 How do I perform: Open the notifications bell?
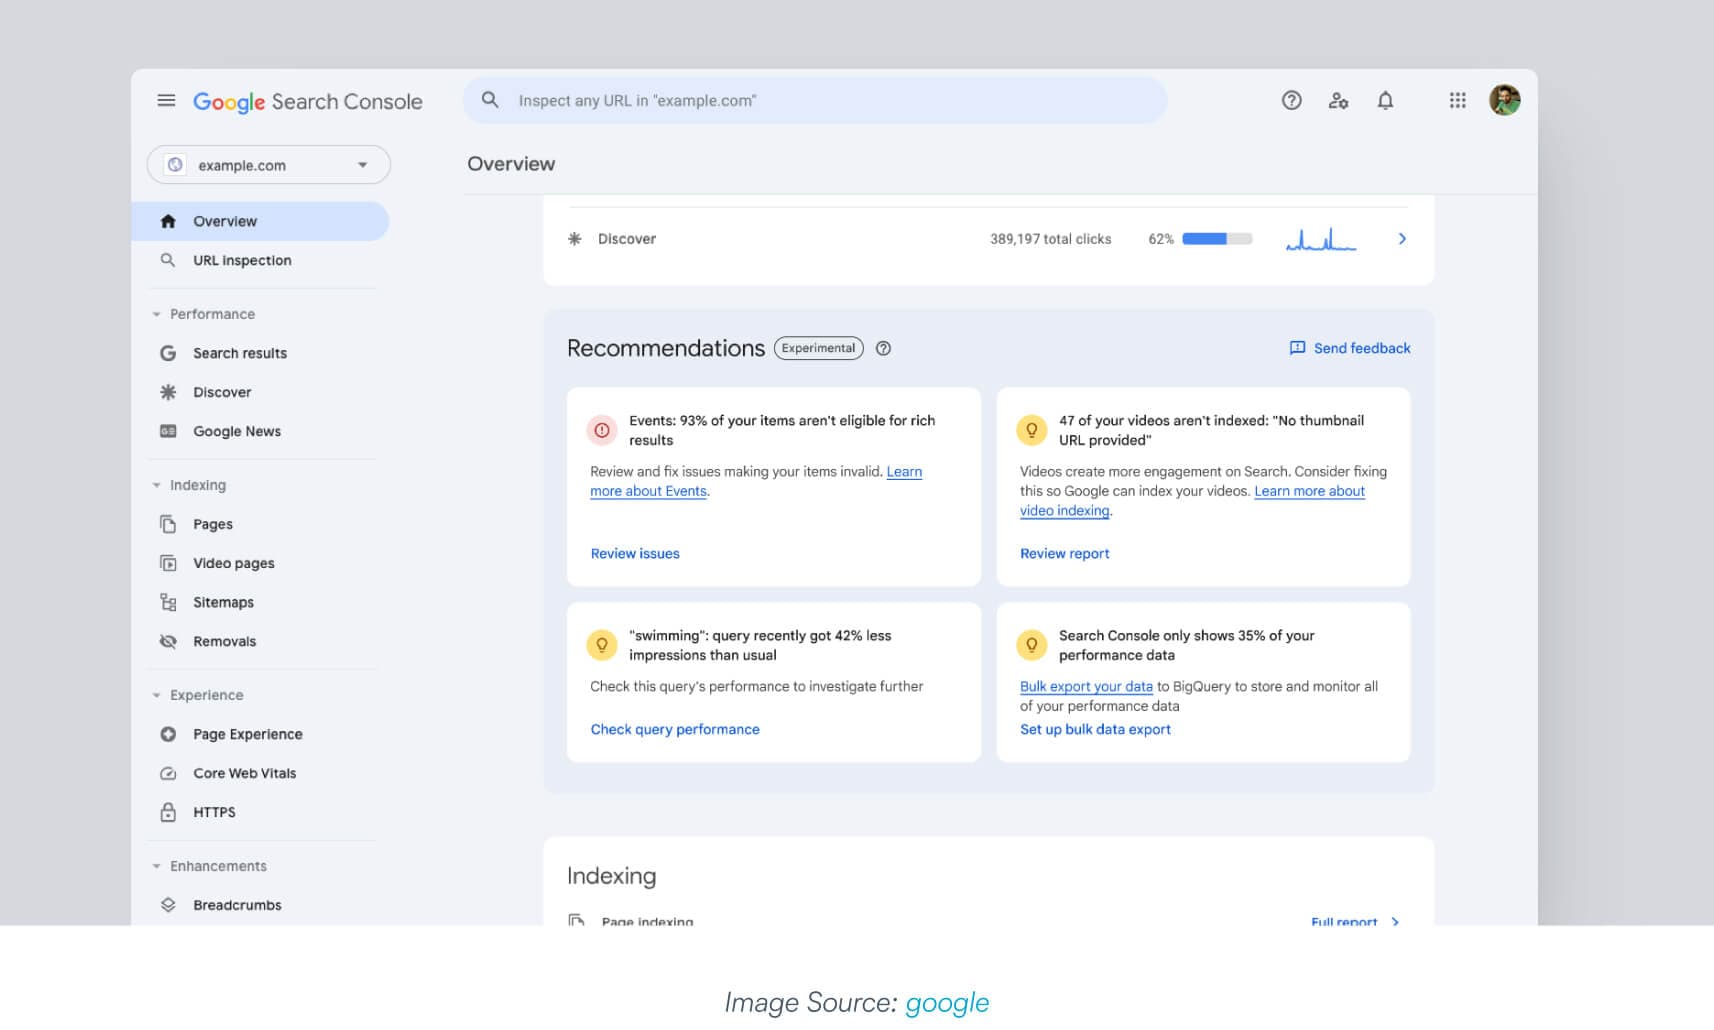pos(1385,100)
